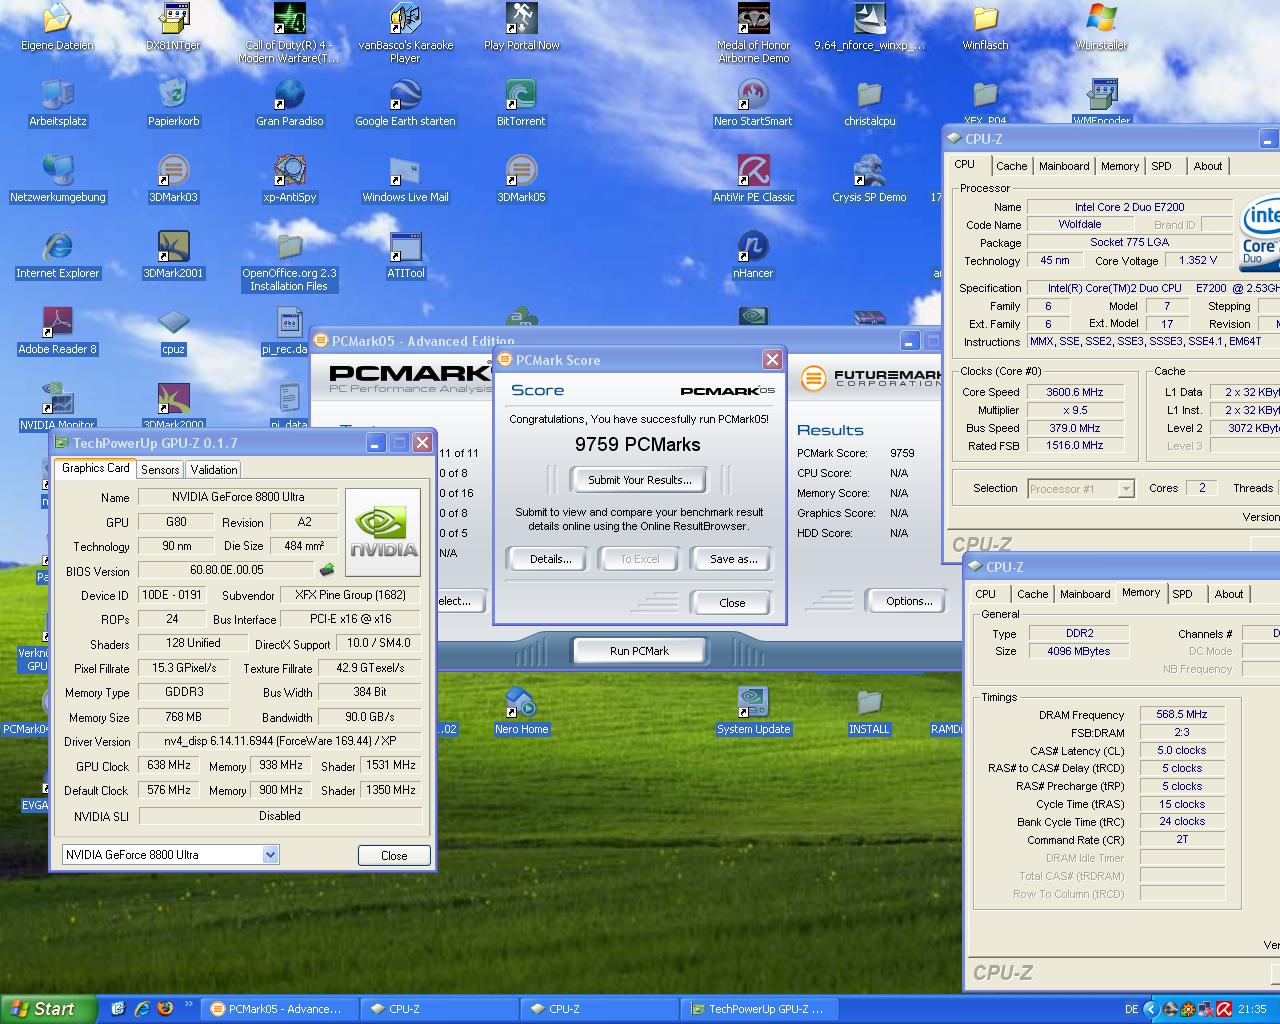Open PCMark05 Options button
This screenshot has width=1280, height=1024.
pos(908,601)
